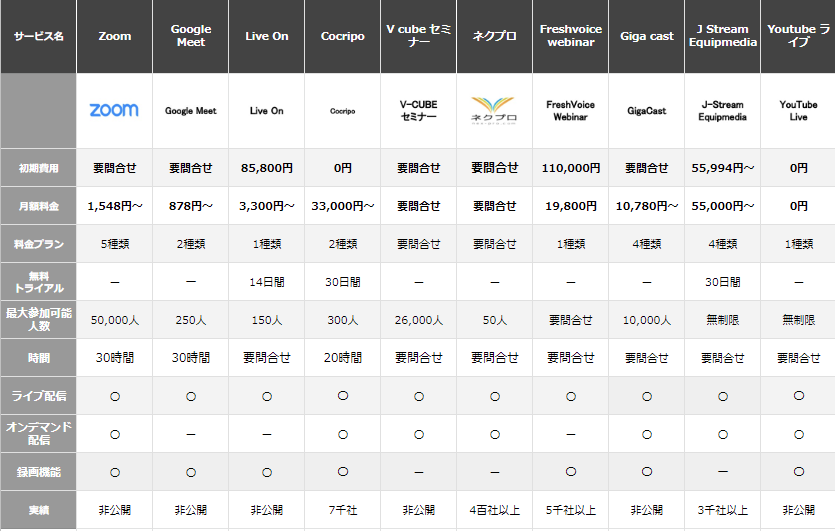835x531 pixels.
Task: Click the J-Stream Equipmedia logo
Action: 723,110
